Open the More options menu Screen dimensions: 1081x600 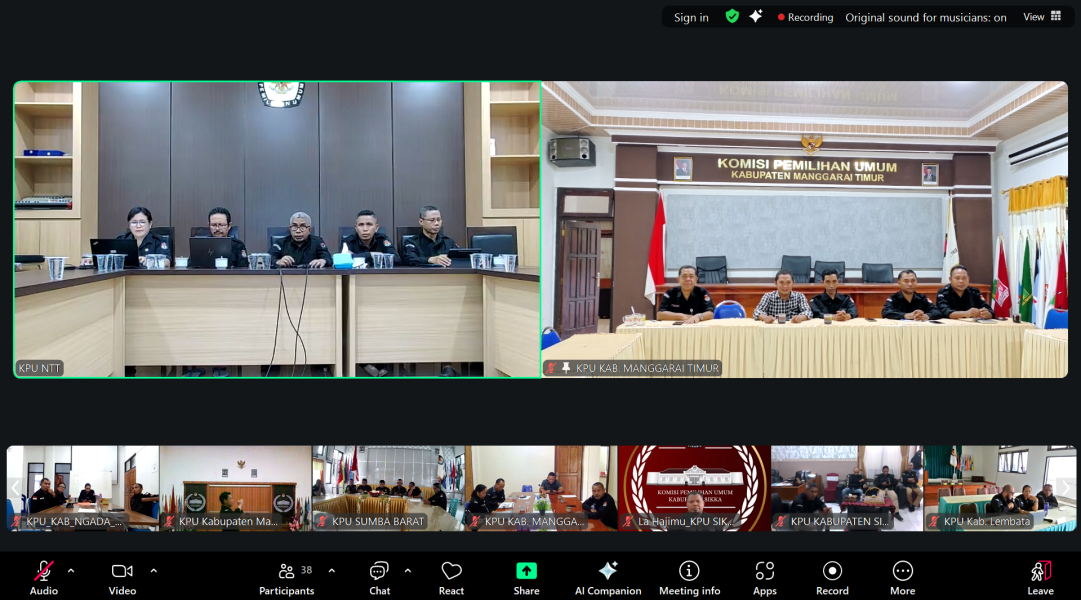pos(902,577)
